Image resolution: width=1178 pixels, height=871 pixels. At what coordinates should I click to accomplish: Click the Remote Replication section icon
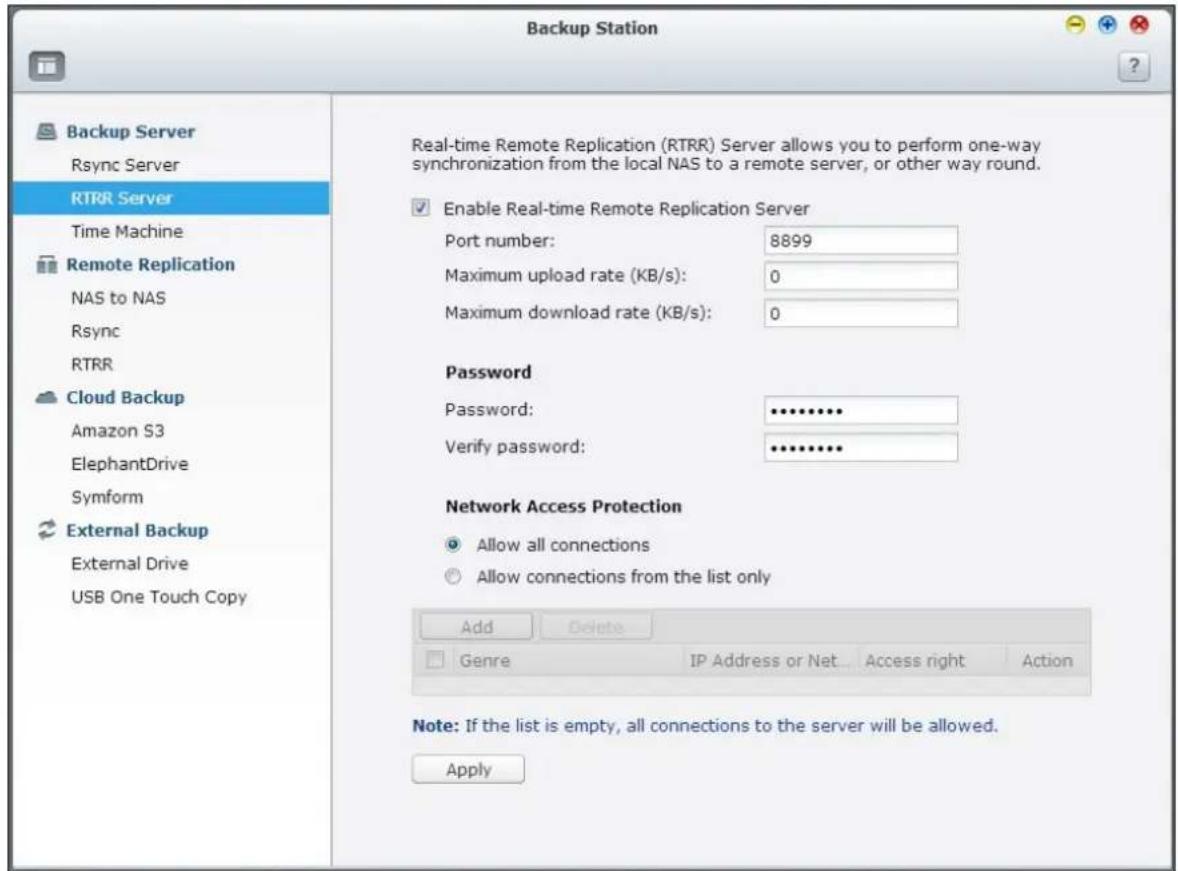click(x=47, y=265)
